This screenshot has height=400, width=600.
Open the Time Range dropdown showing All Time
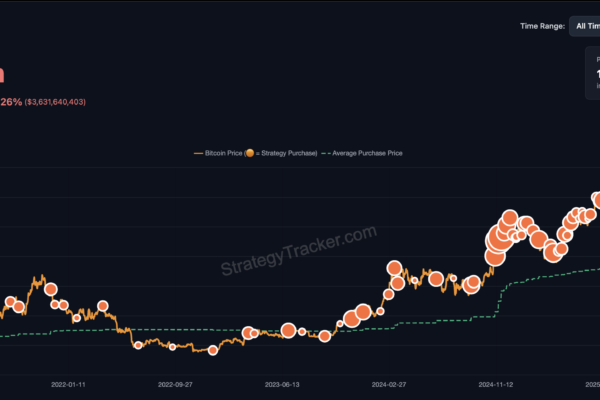584,25
